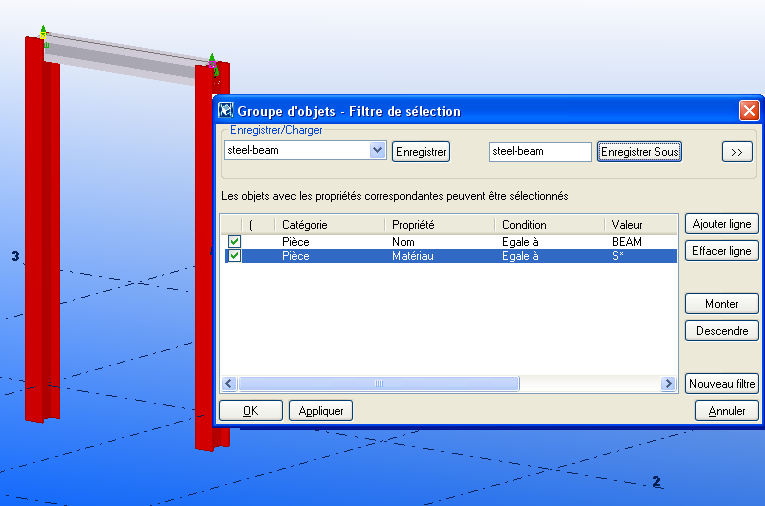This screenshot has width=765, height=506.
Task: Click the Effacer ligne button
Action: click(722, 251)
